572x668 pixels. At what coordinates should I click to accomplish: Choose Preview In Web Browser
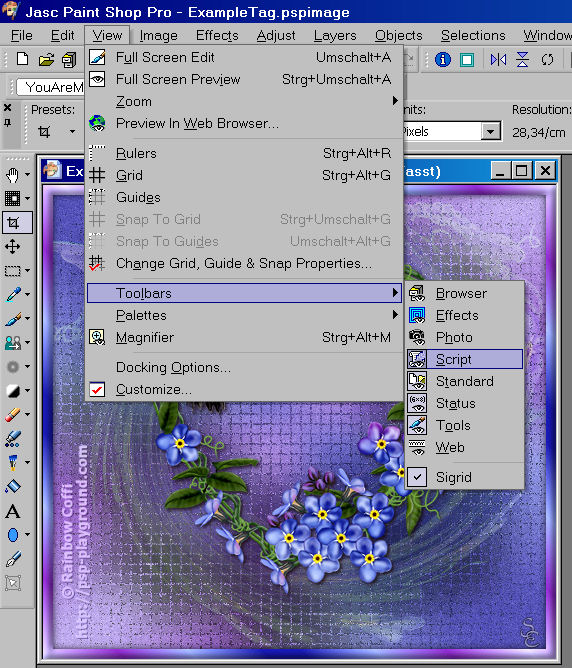click(x=244, y=124)
